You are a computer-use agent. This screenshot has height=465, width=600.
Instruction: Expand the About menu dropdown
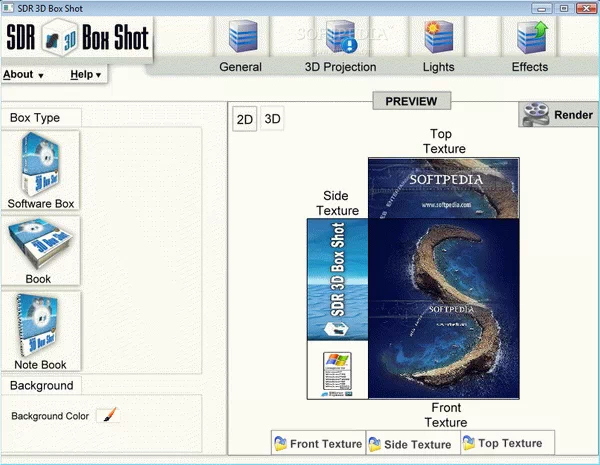point(24,75)
